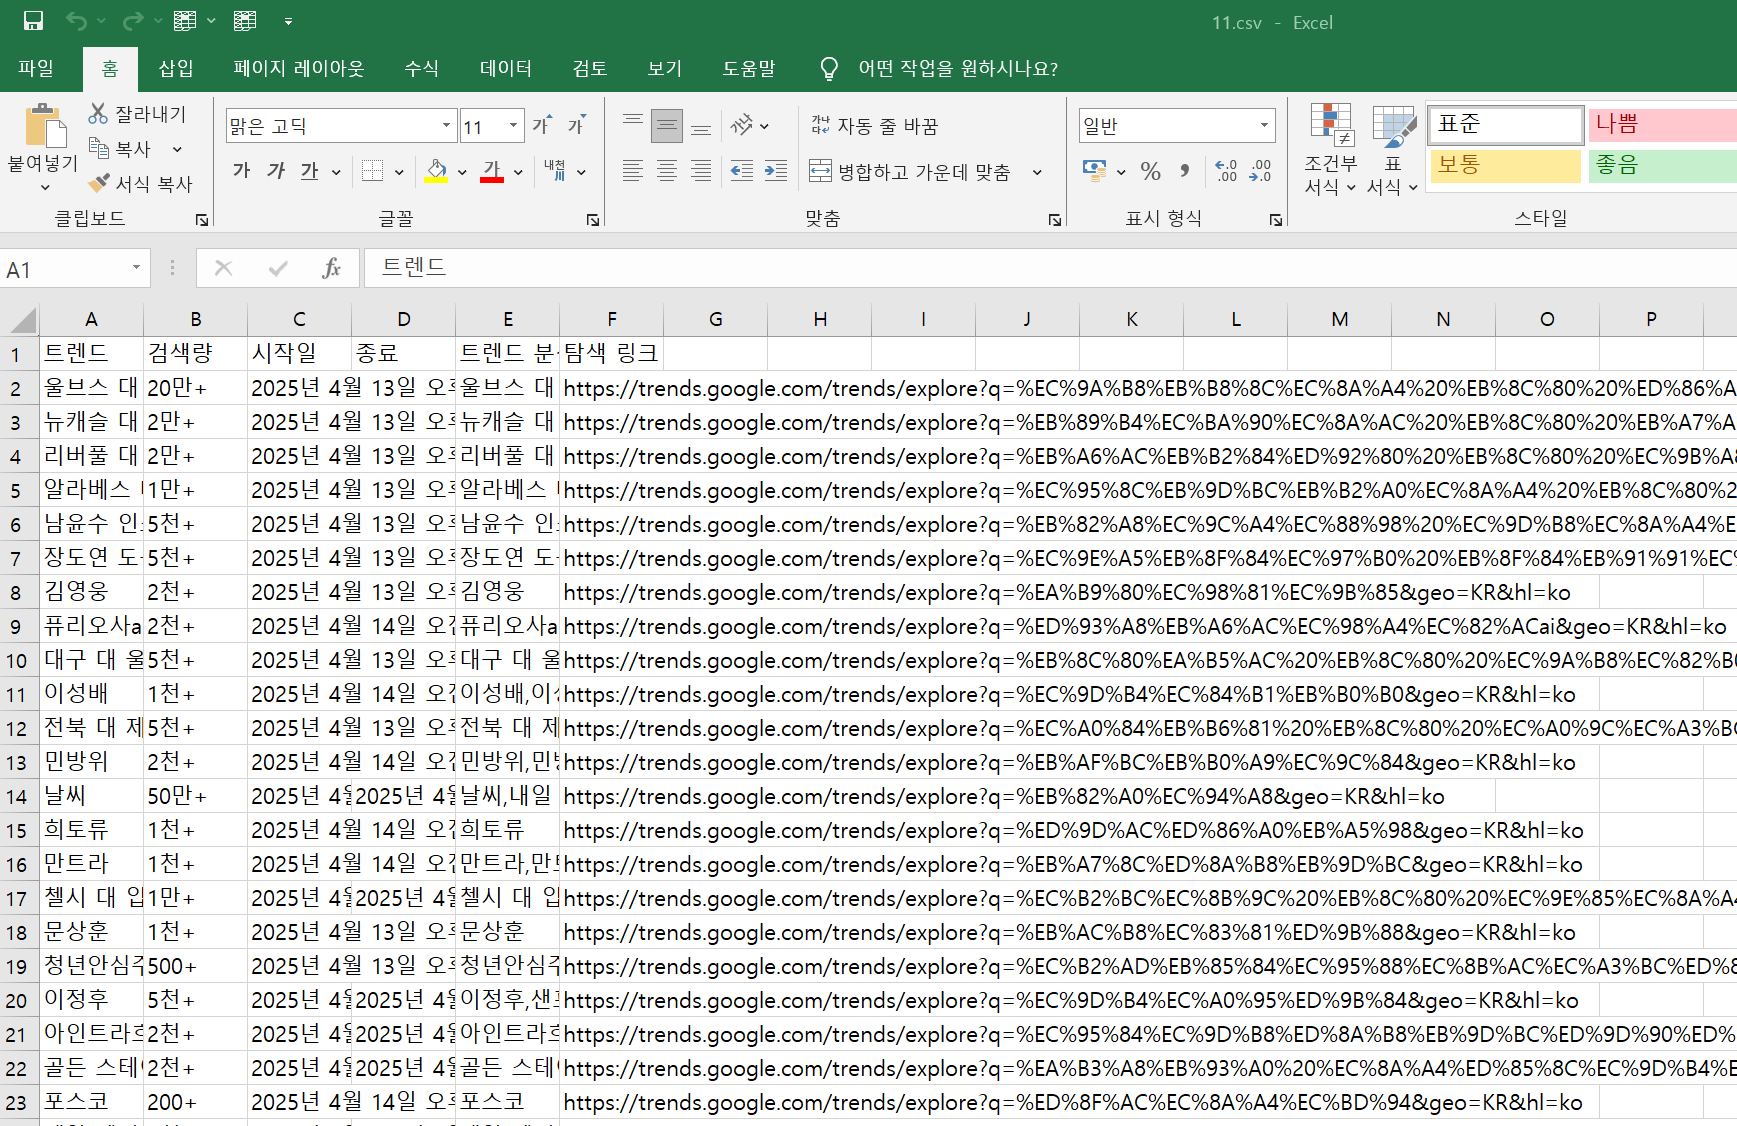Switch to the 데이터 tab

point(506,68)
